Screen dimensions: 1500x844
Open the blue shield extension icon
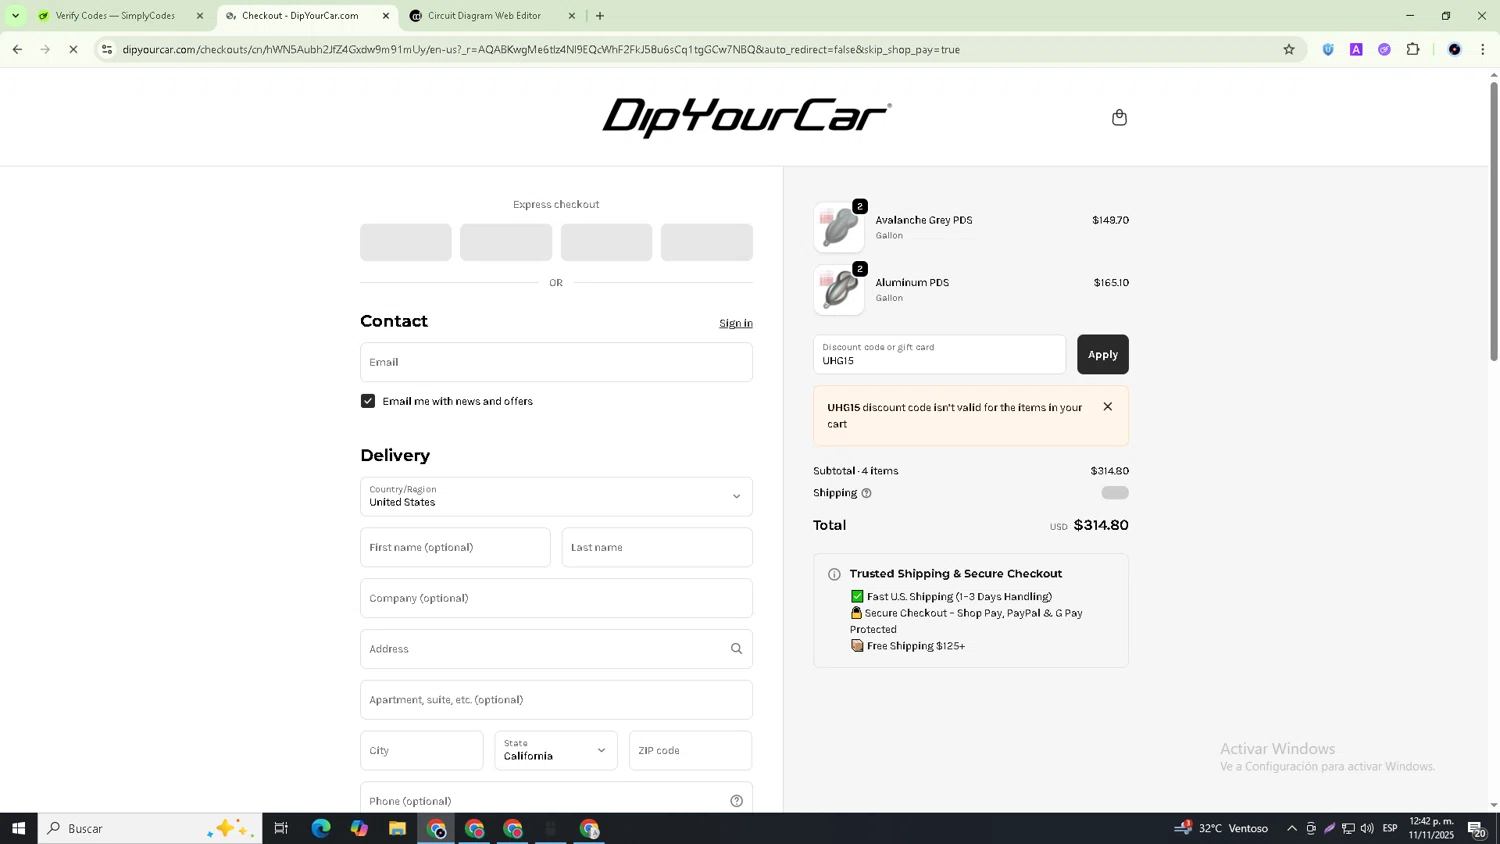point(1328,49)
